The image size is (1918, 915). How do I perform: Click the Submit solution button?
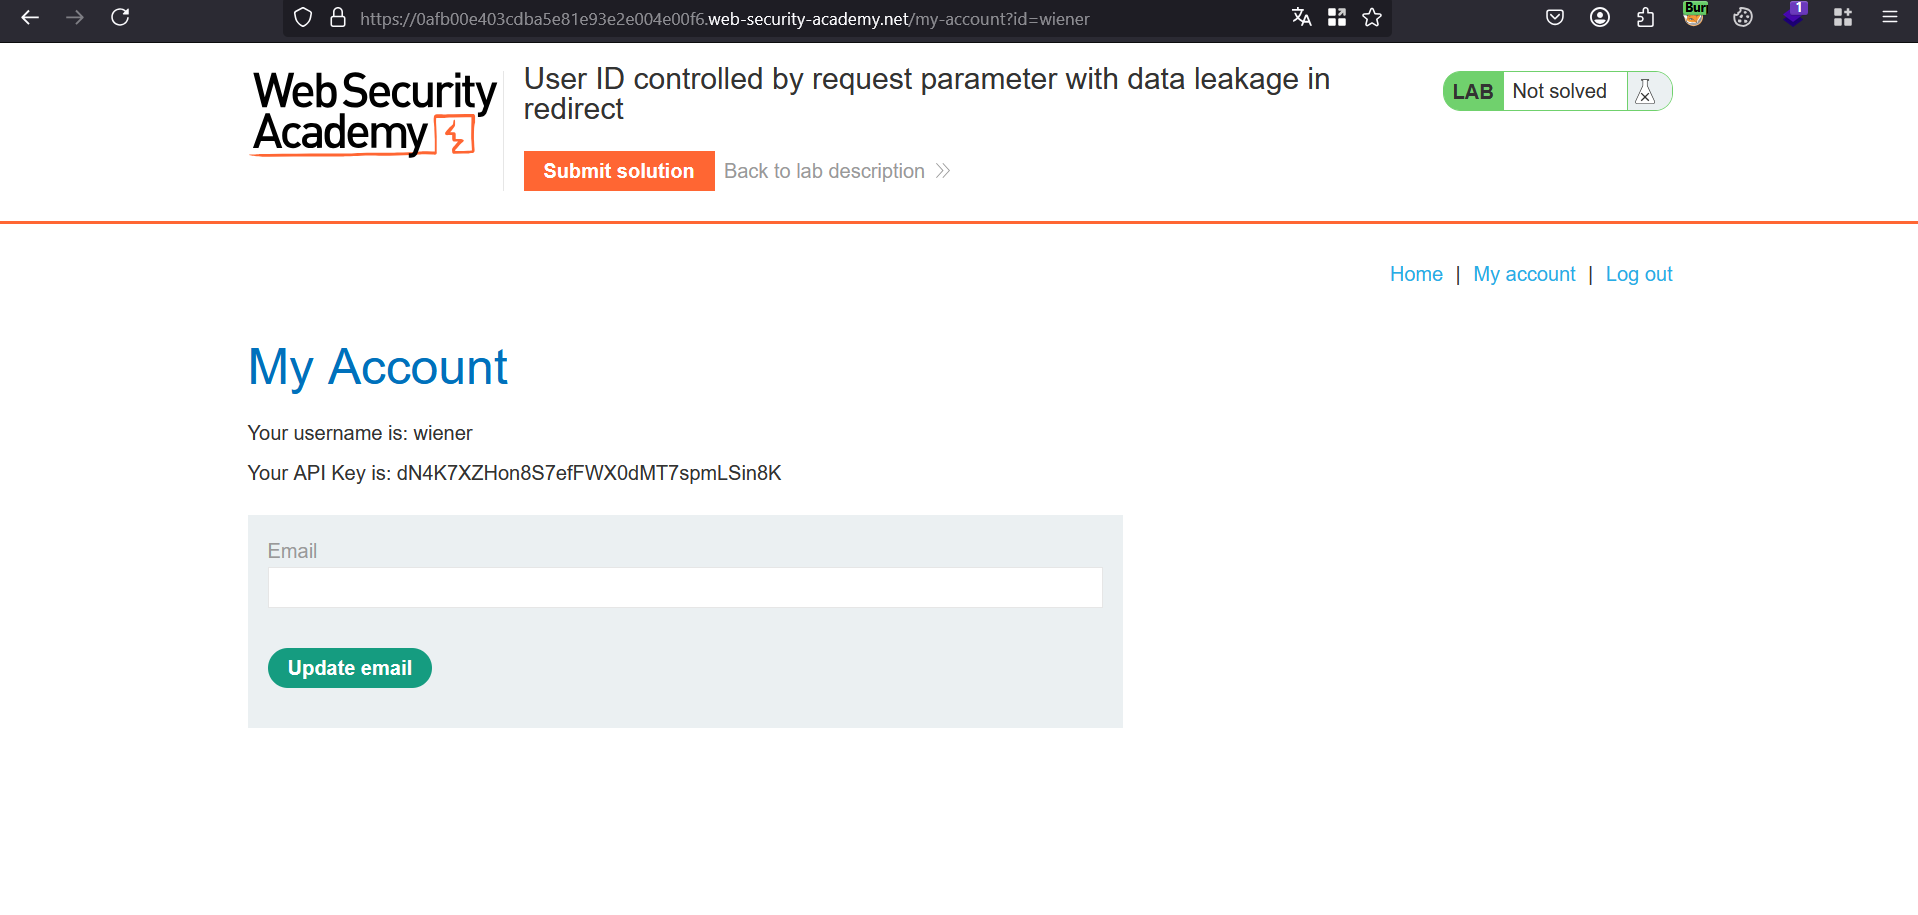(x=618, y=171)
